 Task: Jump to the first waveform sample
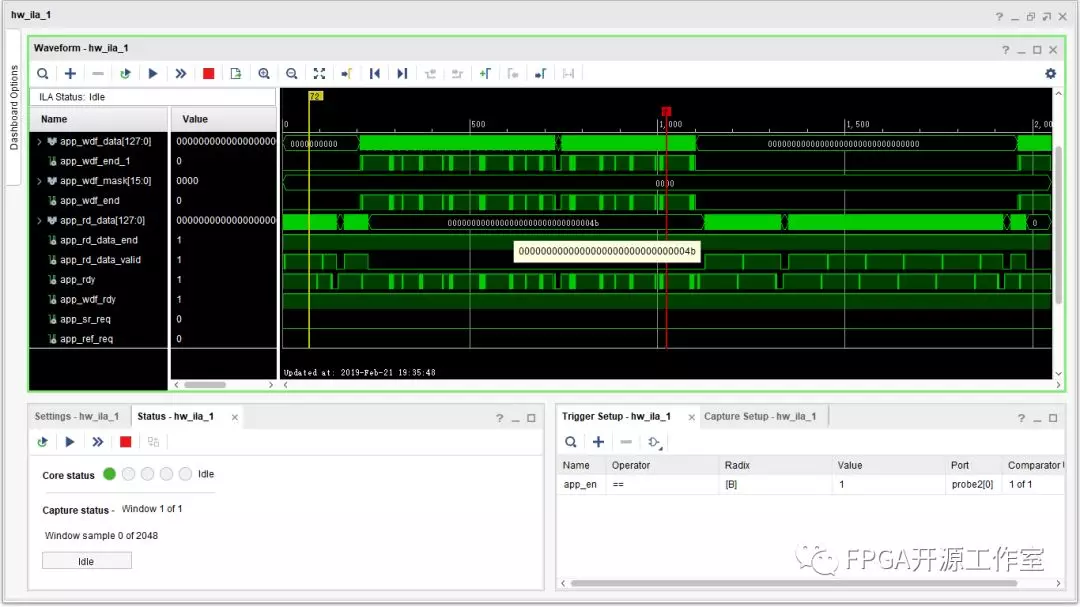pos(375,73)
